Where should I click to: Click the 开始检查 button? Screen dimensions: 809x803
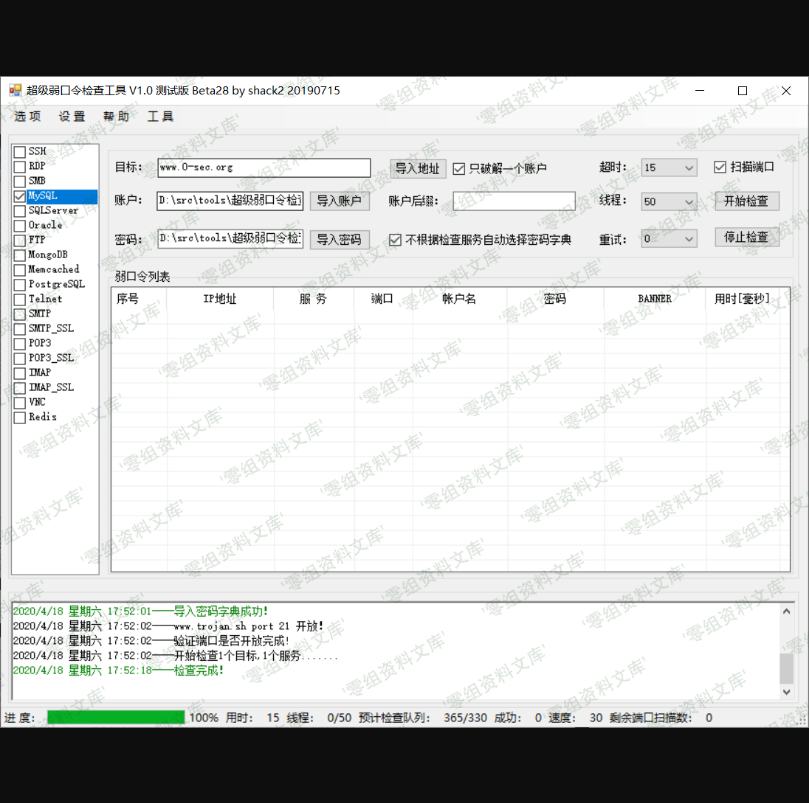(x=746, y=201)
